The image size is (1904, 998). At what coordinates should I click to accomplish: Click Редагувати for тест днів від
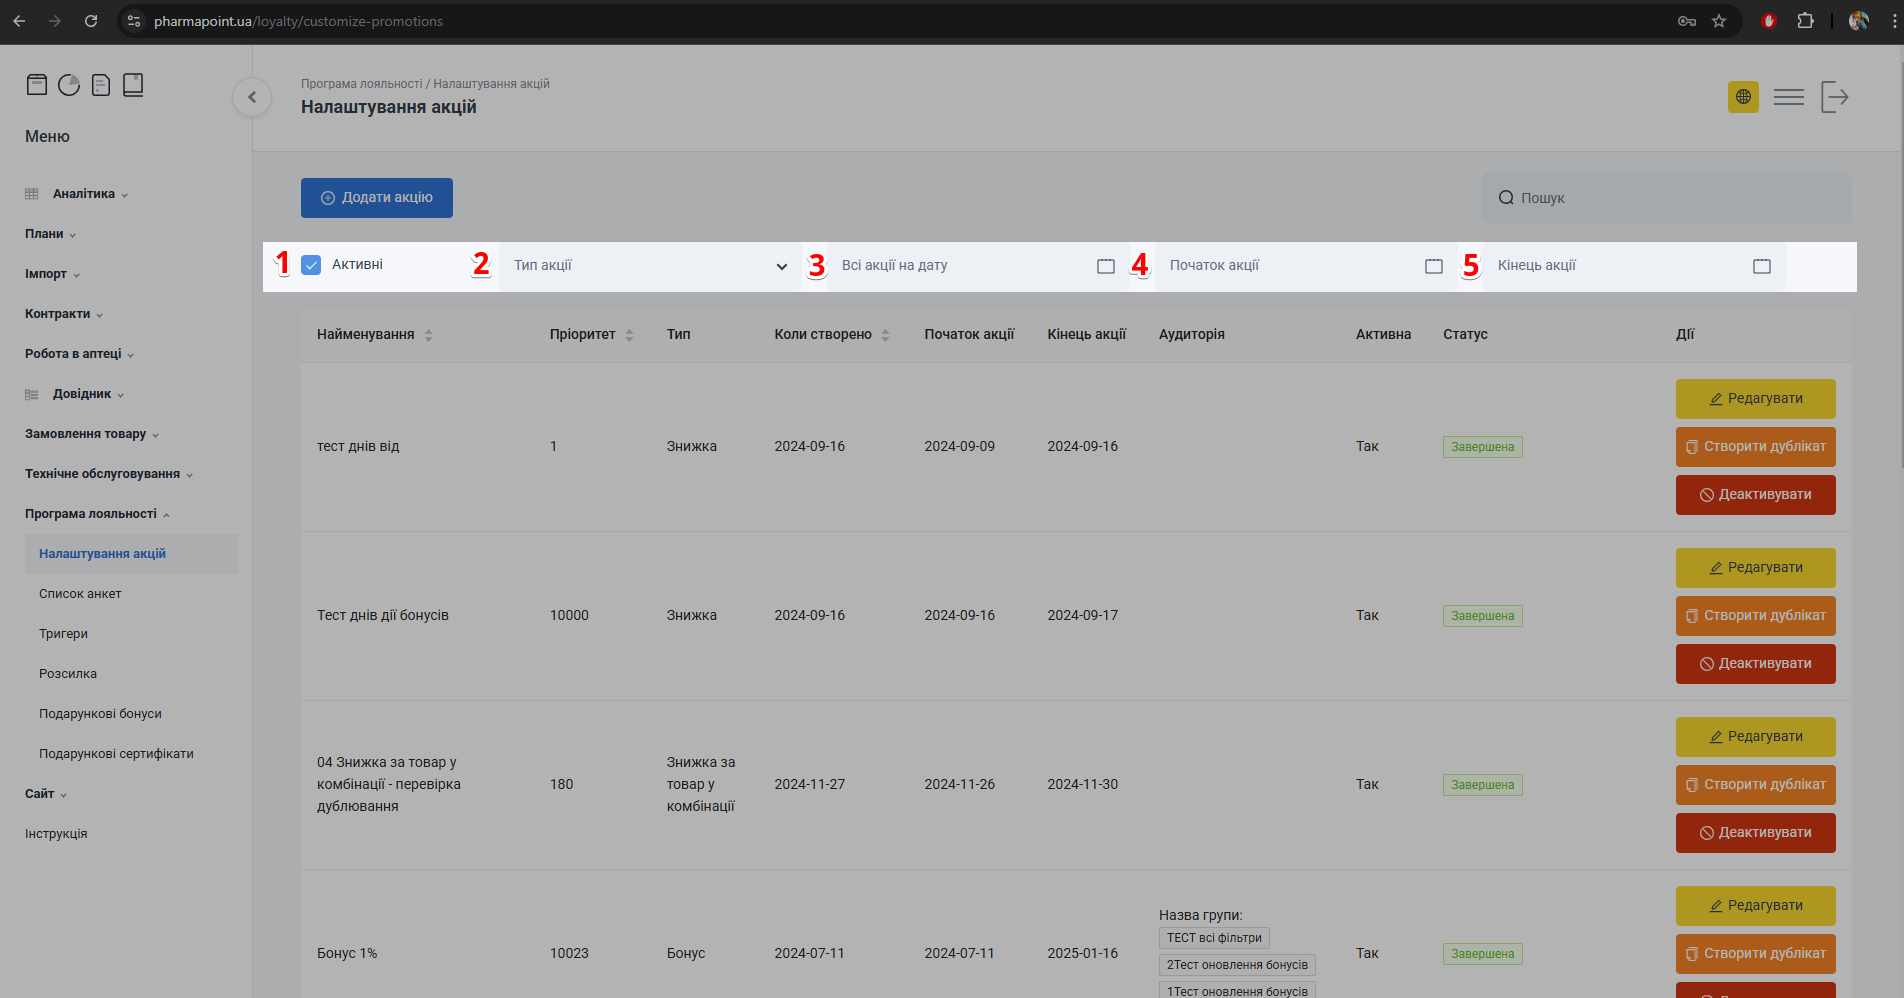[x=1755, y=399]
